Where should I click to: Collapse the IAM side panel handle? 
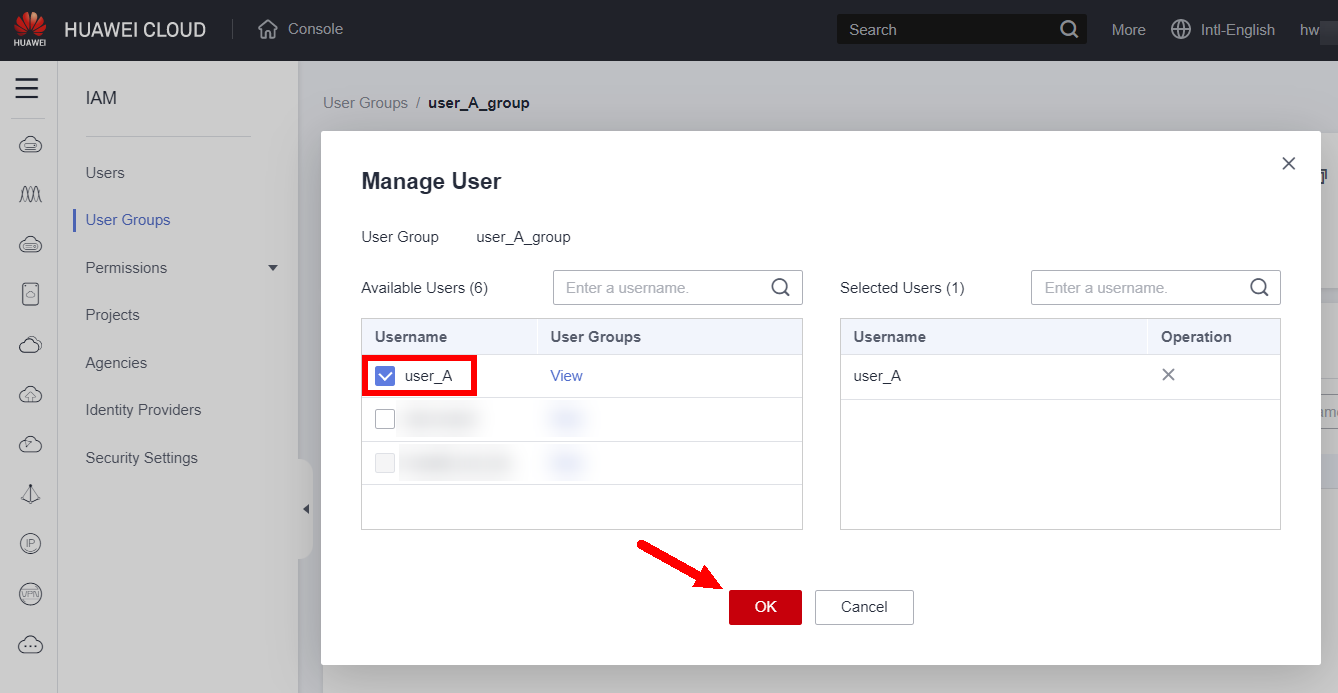coord(306,509)
